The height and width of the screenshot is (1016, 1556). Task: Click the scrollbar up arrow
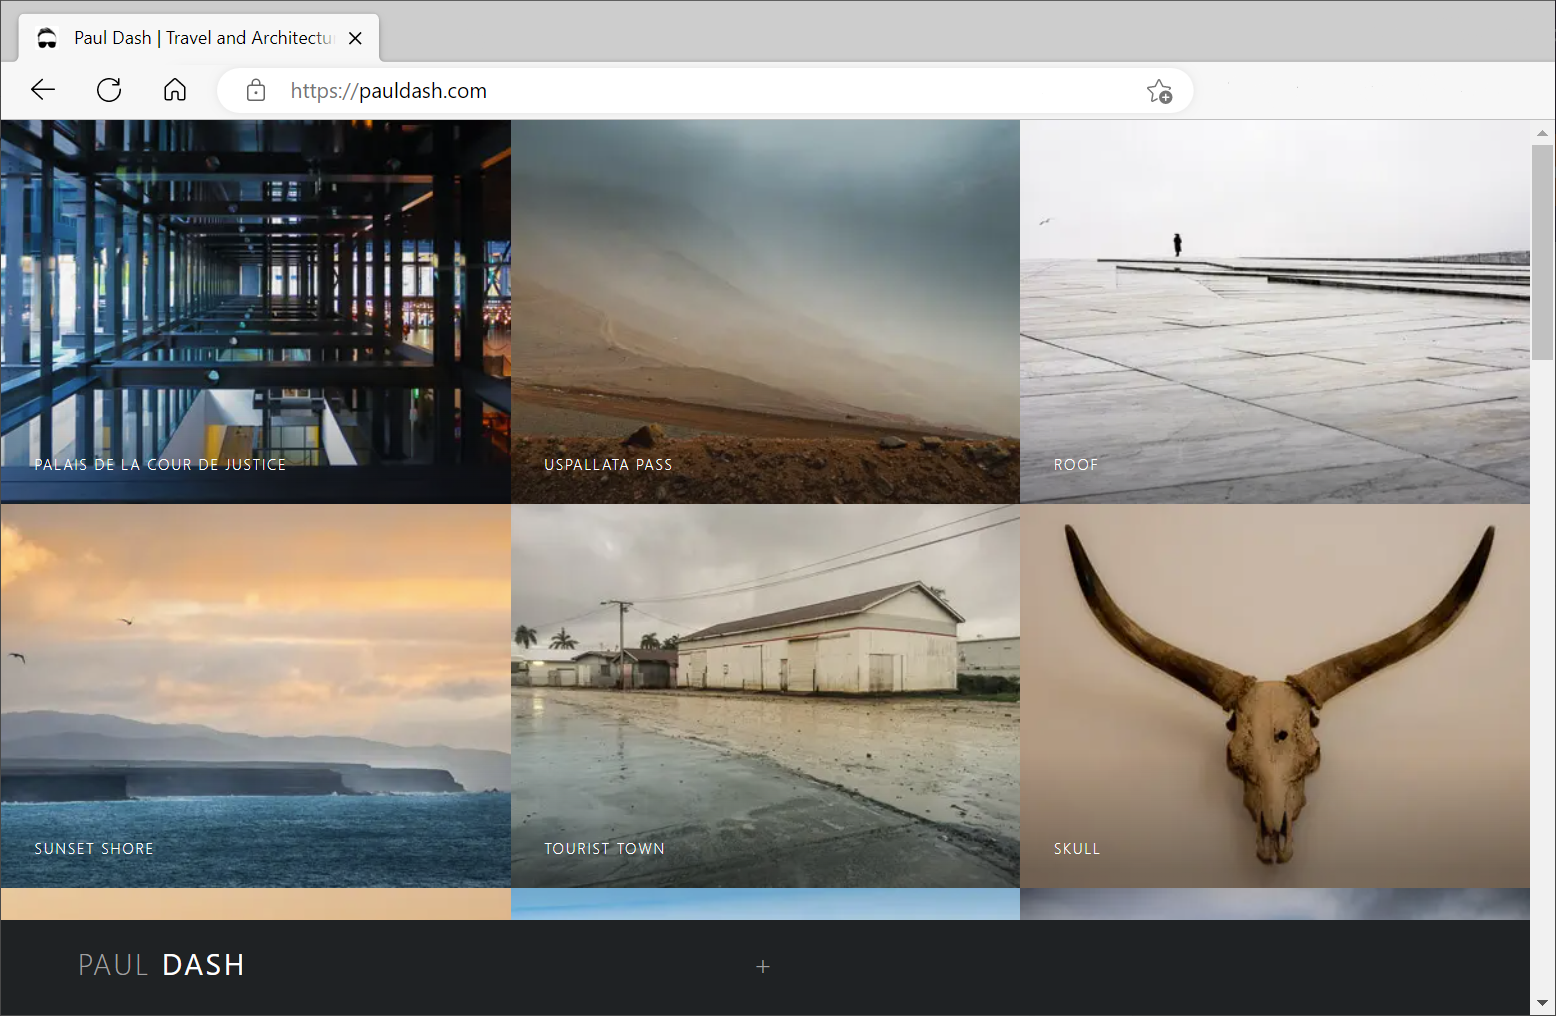[1542, 132]
